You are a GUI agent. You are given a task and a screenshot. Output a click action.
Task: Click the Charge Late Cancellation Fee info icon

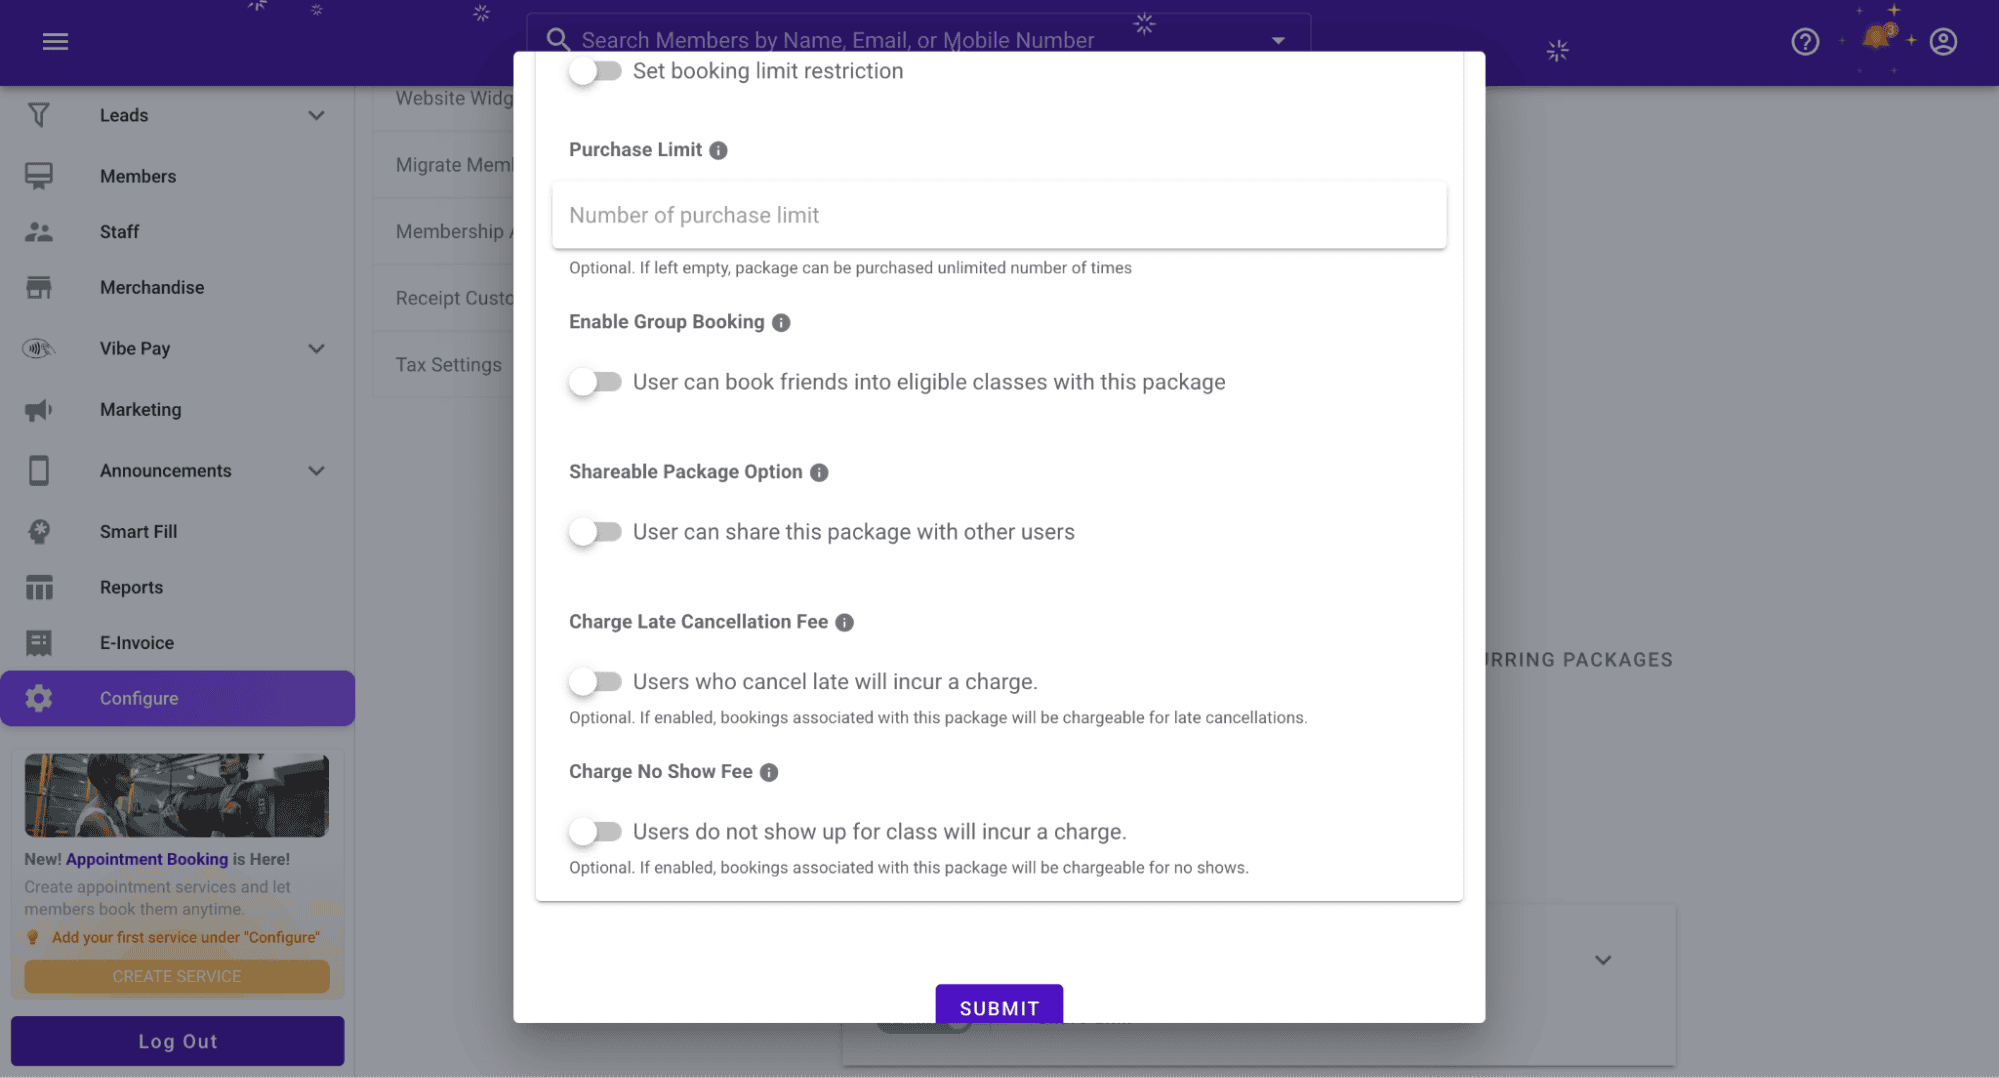[x=844, y=622]
